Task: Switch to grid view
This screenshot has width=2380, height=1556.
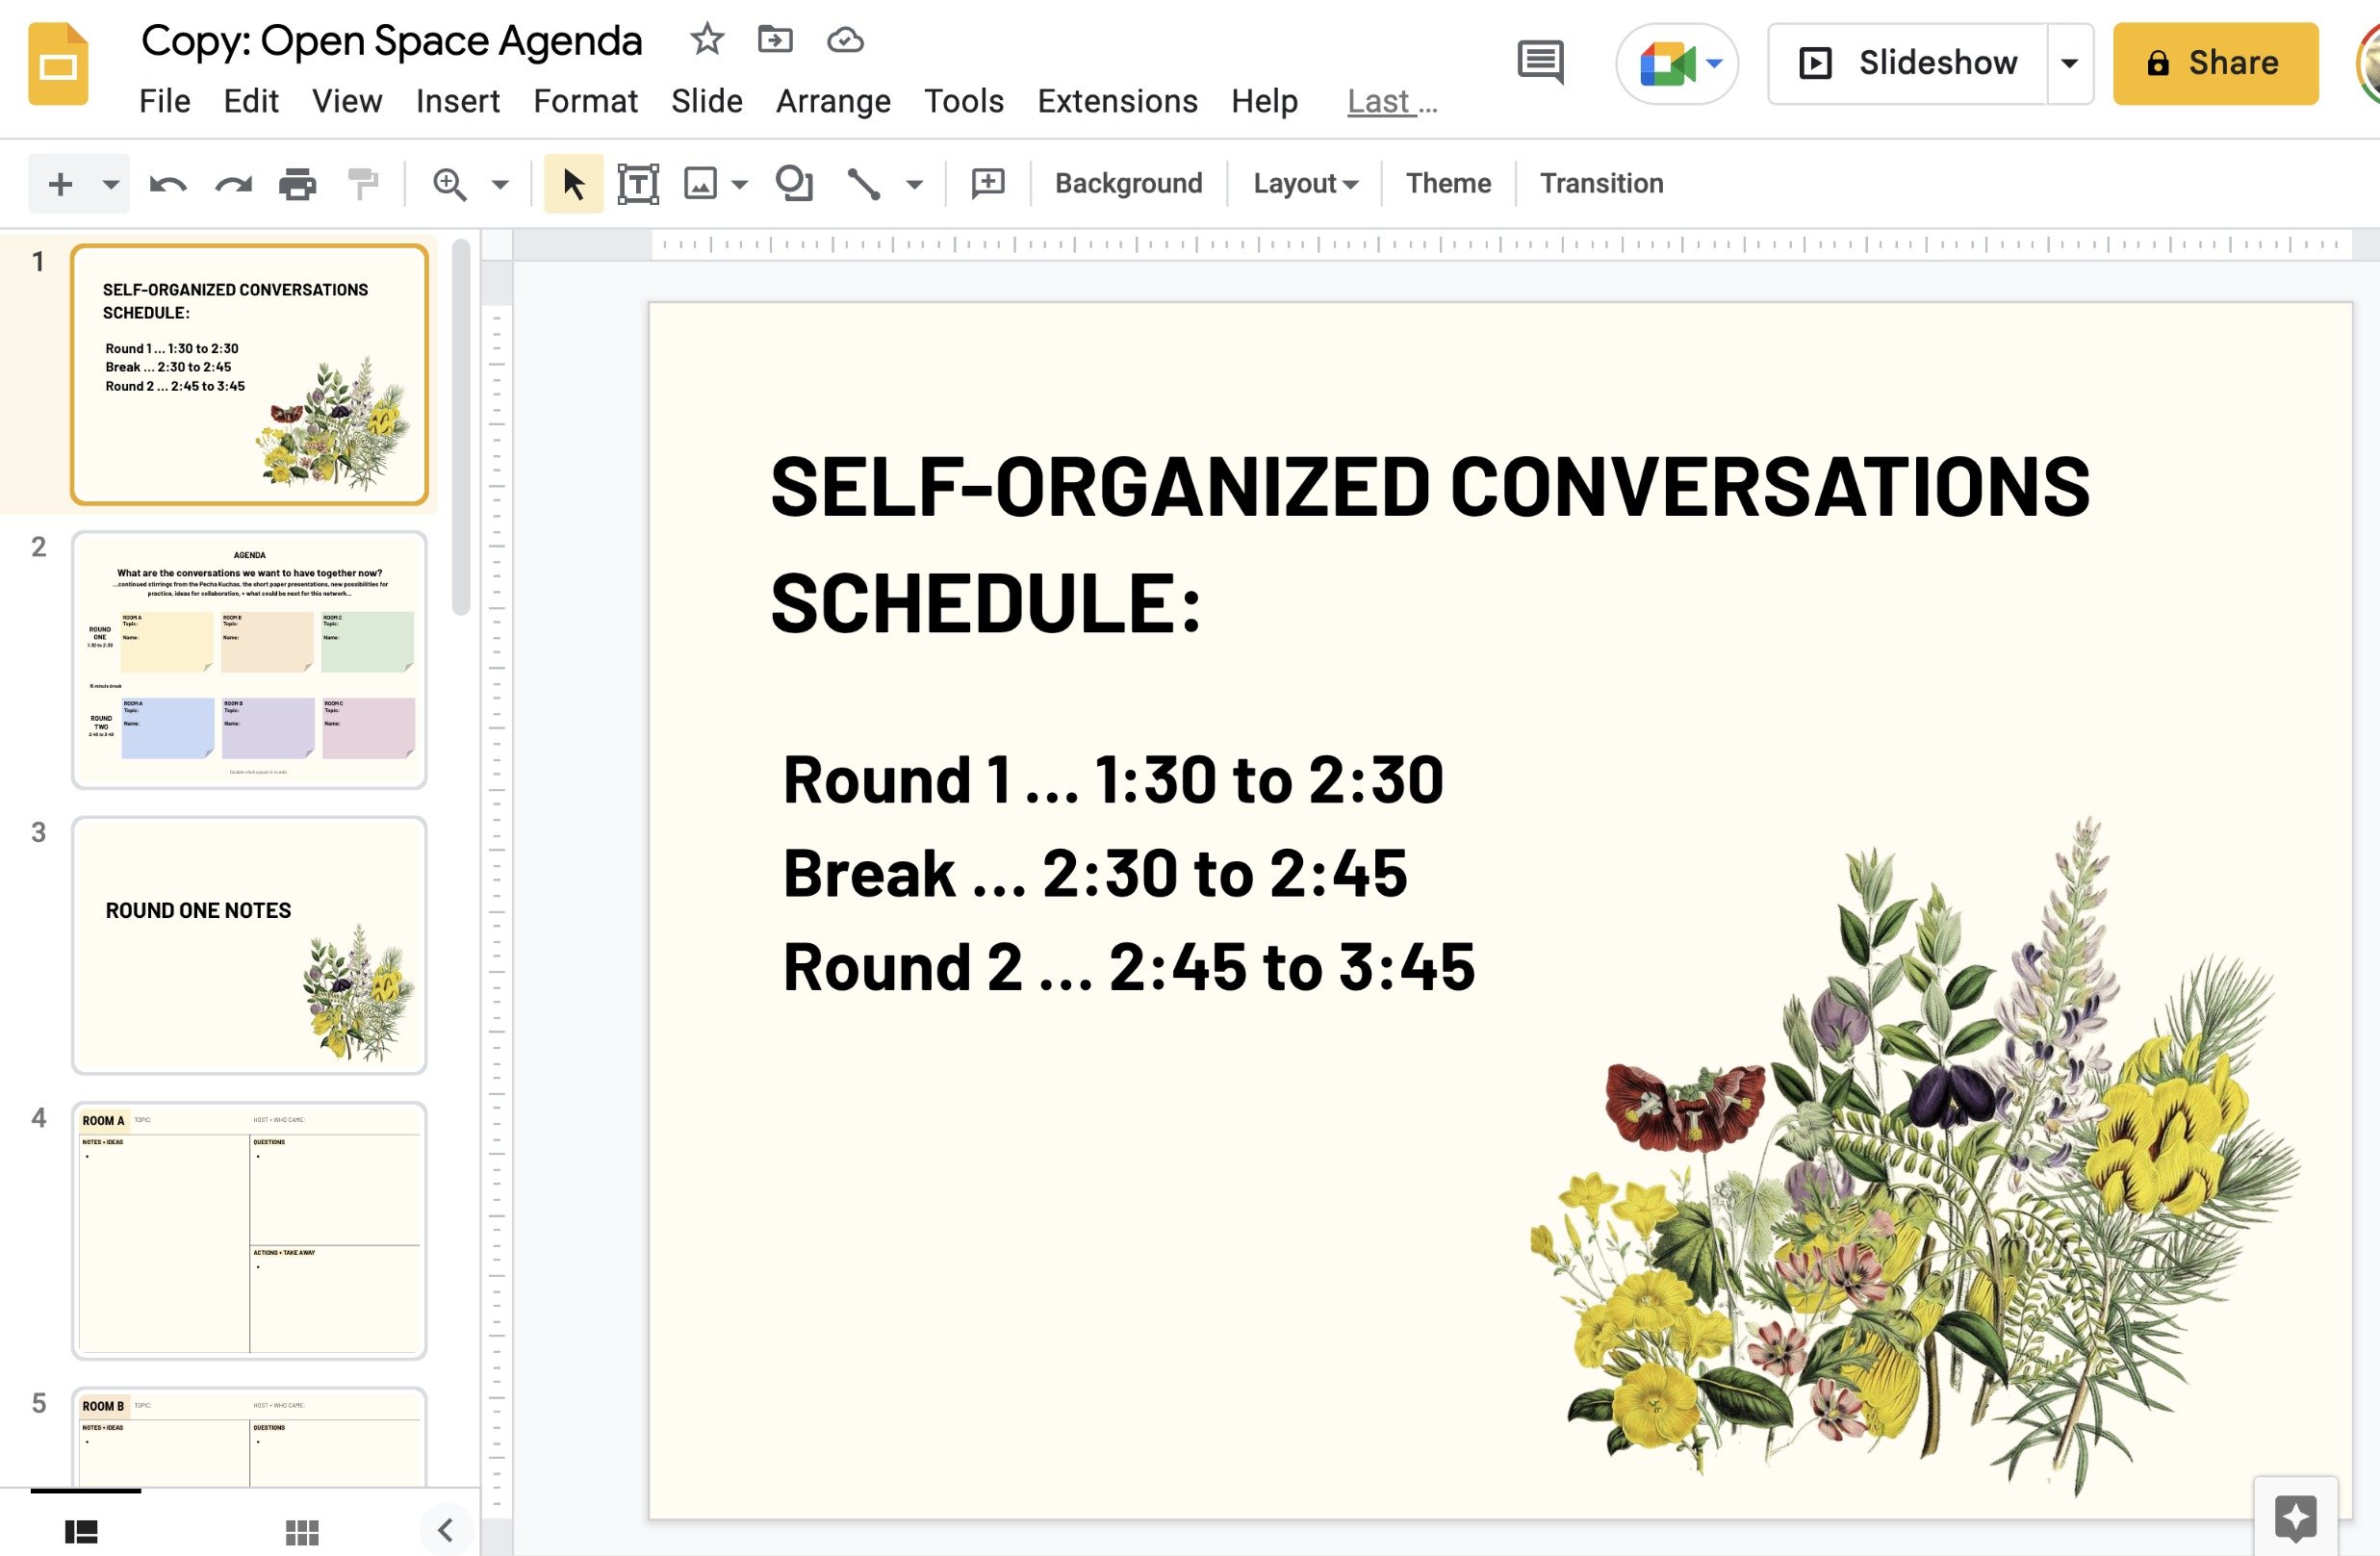Action: pyautogui.click(x=302, y=1531)
